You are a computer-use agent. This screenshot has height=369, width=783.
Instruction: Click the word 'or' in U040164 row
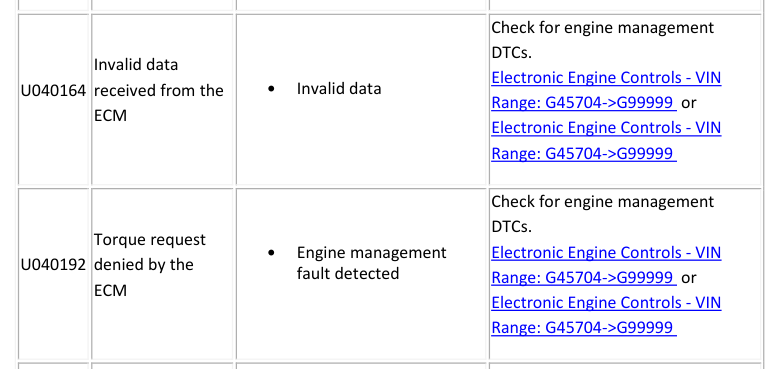tap(689, 103)
